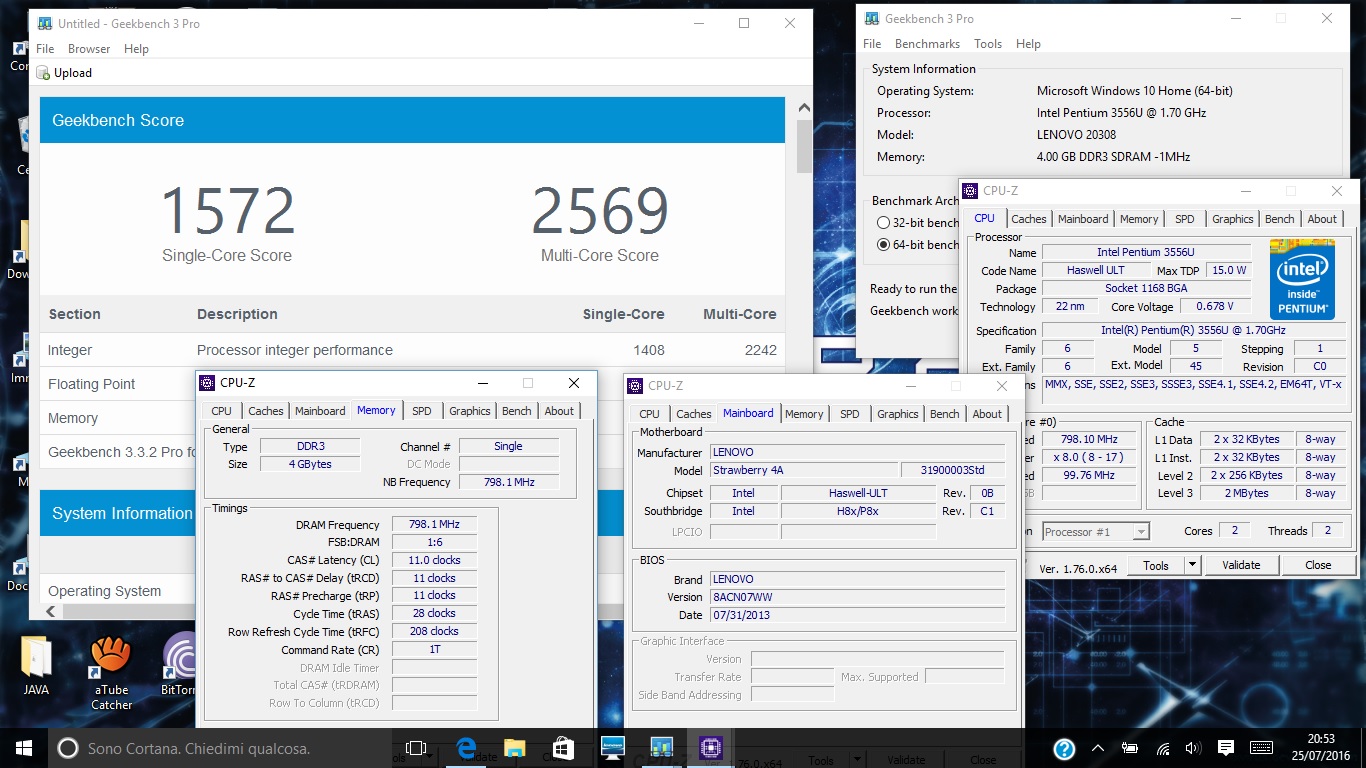Select the 32-bit benchmark radio button
The image size is (1366, 768).
click(883, 223)
